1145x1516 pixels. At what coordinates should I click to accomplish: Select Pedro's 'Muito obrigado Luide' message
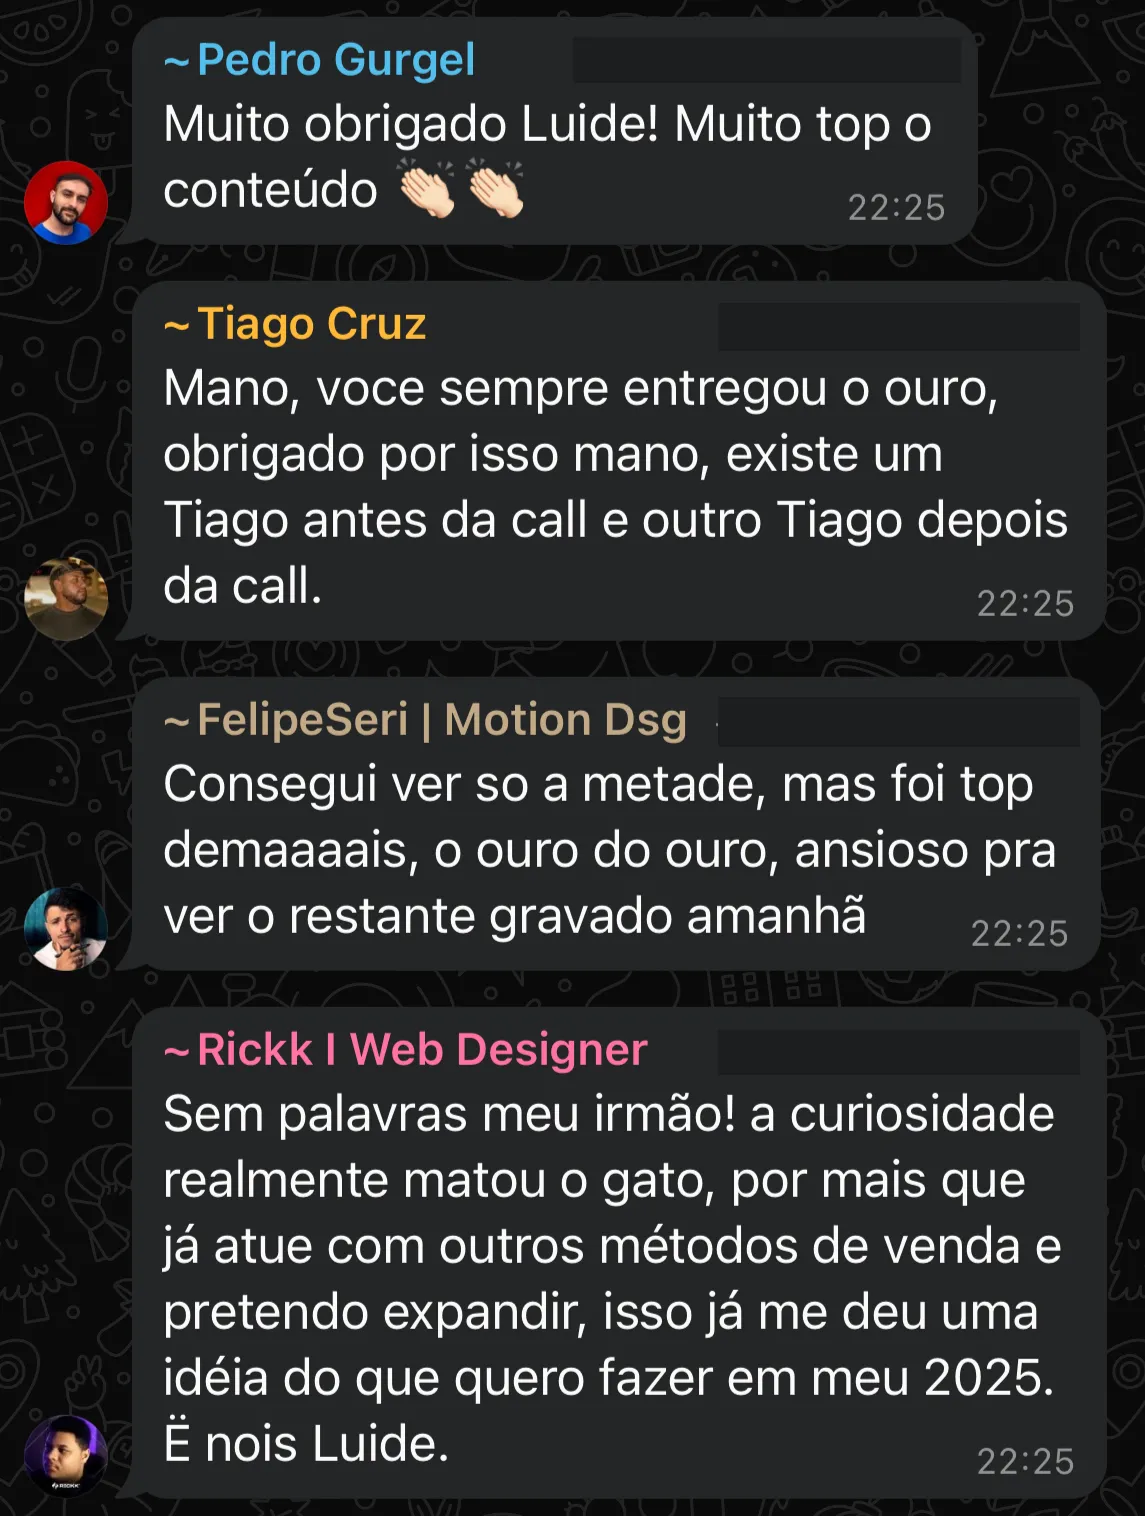point(555,131)
